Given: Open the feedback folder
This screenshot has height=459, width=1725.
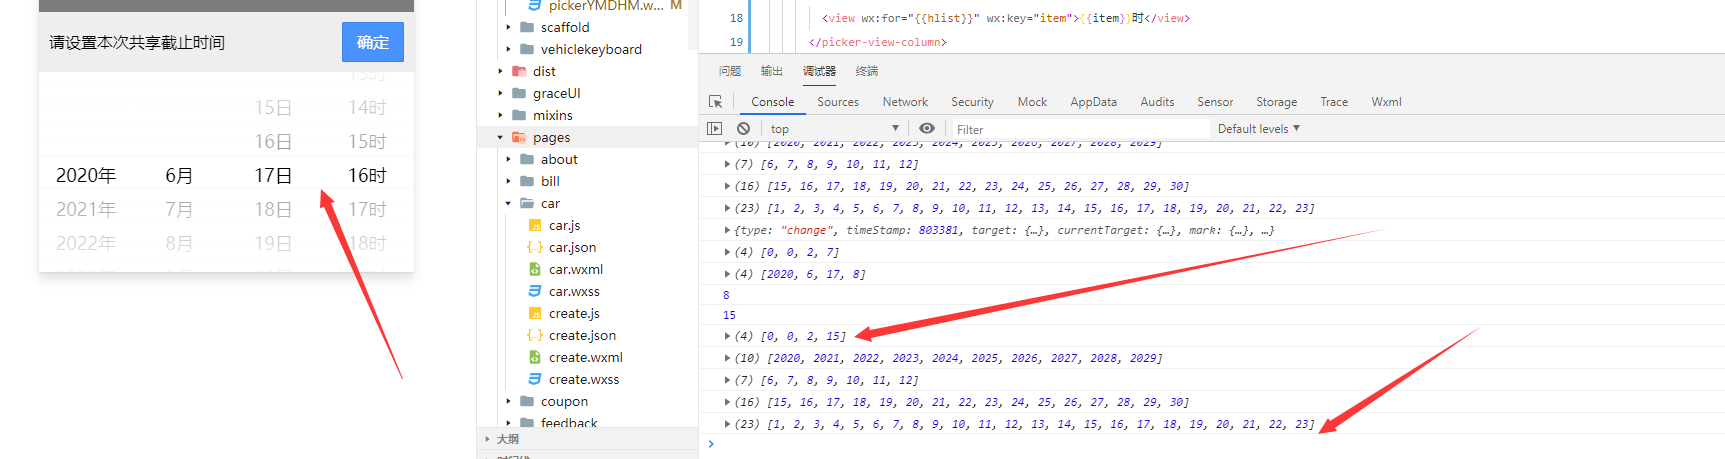Looking at the screenshot, I should pyautogui.click(x=569, y=422).
